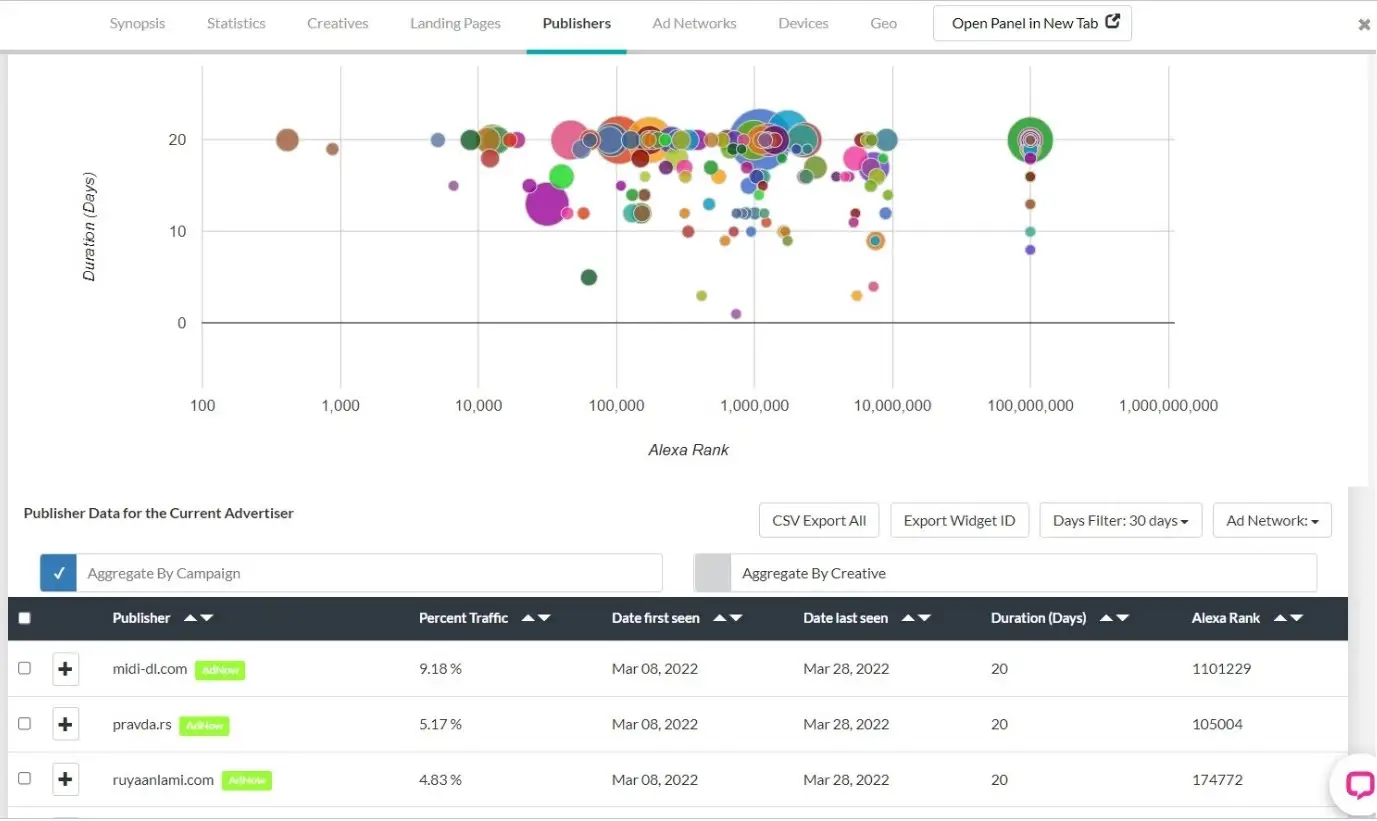This screenshot has width=1377, height=821.
Task: Expand the pravda.rs row plus icon
Action: click(65, 724)
